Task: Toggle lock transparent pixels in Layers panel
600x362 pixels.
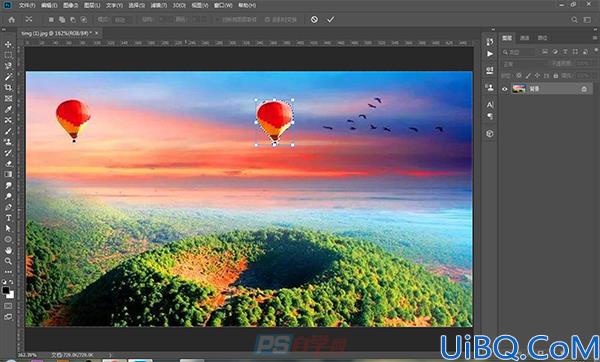Action: coord(518,76)
